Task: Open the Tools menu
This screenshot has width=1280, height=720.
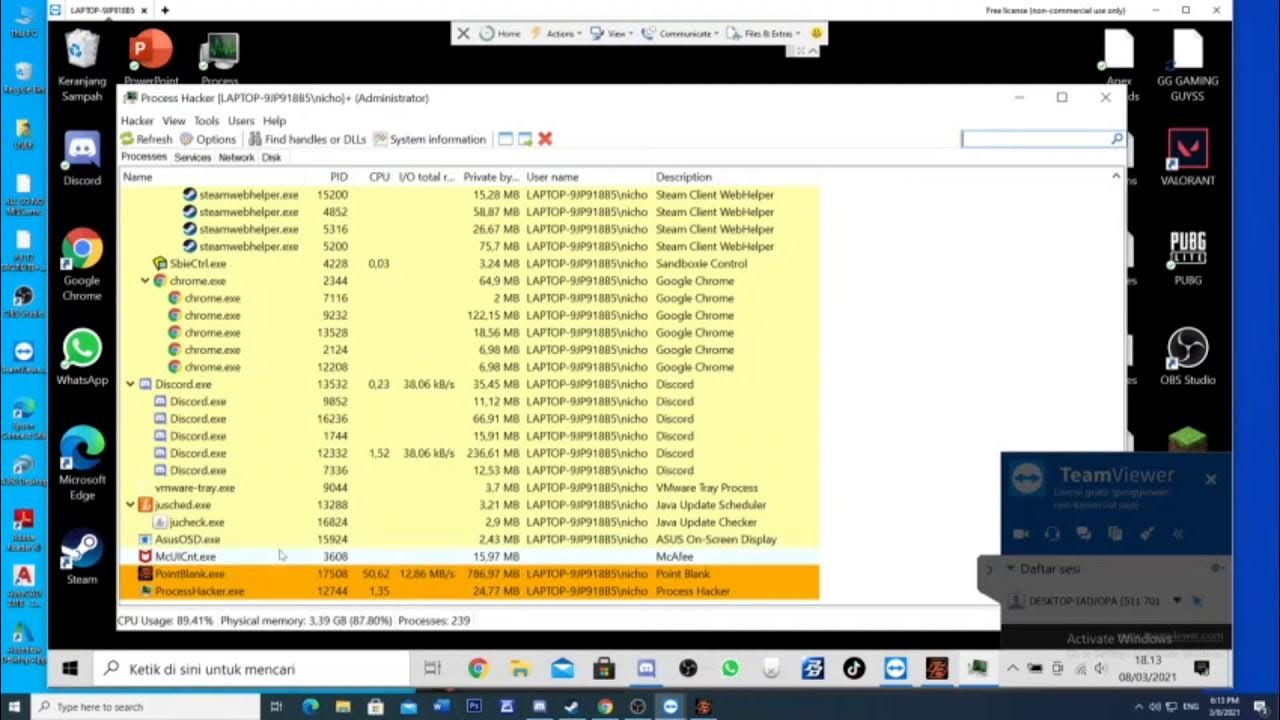Action: click(207, 121)
